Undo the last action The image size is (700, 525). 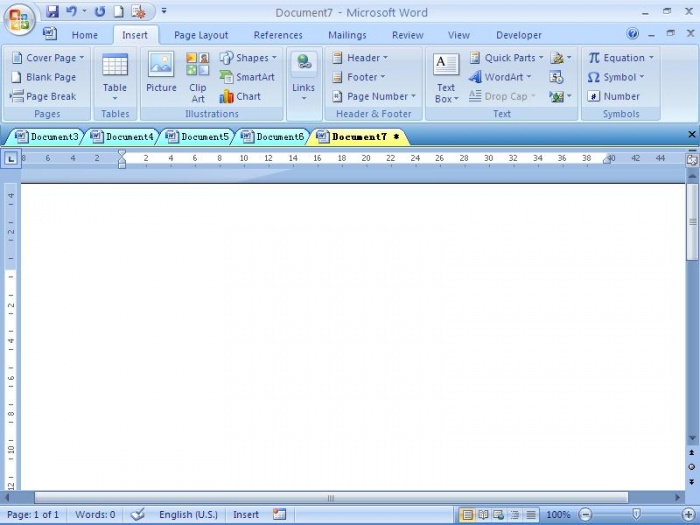pyautogui.click(x=71, y=12)
